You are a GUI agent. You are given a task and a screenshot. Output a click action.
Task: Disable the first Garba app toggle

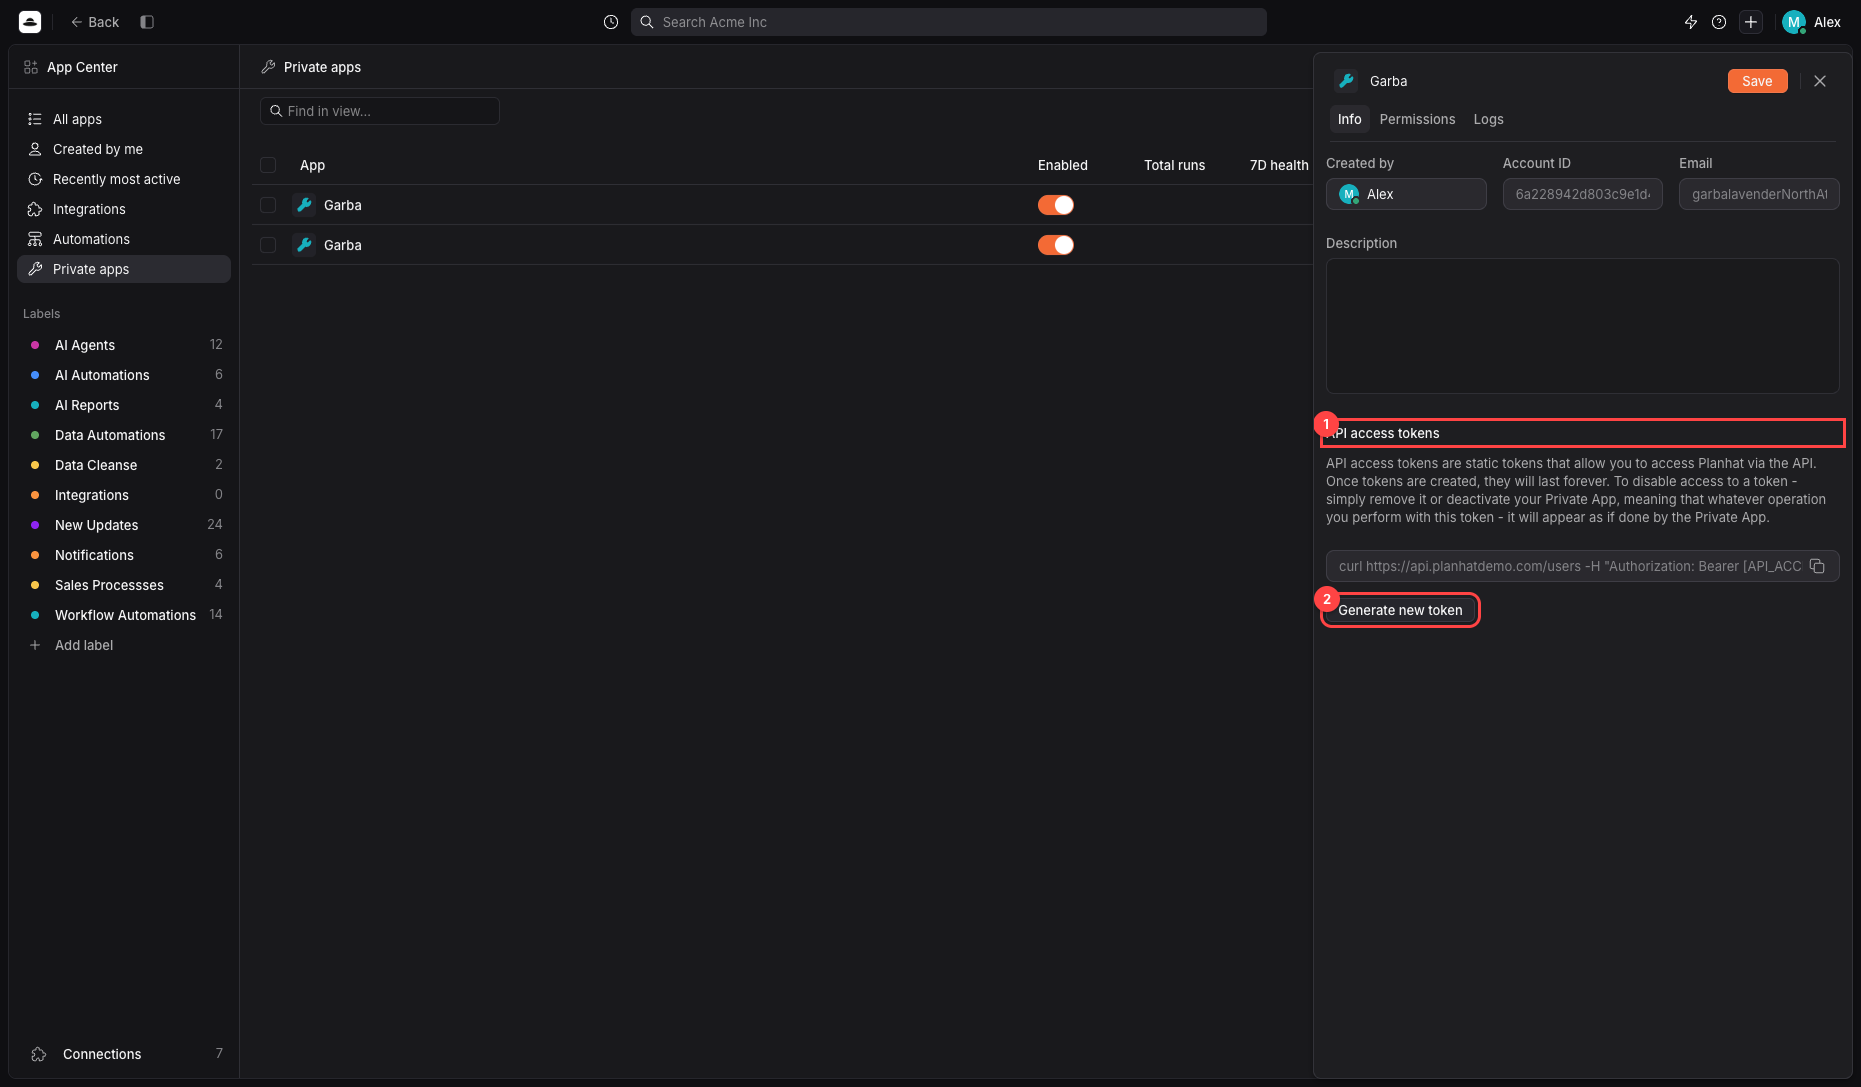tap(1055, 205)
